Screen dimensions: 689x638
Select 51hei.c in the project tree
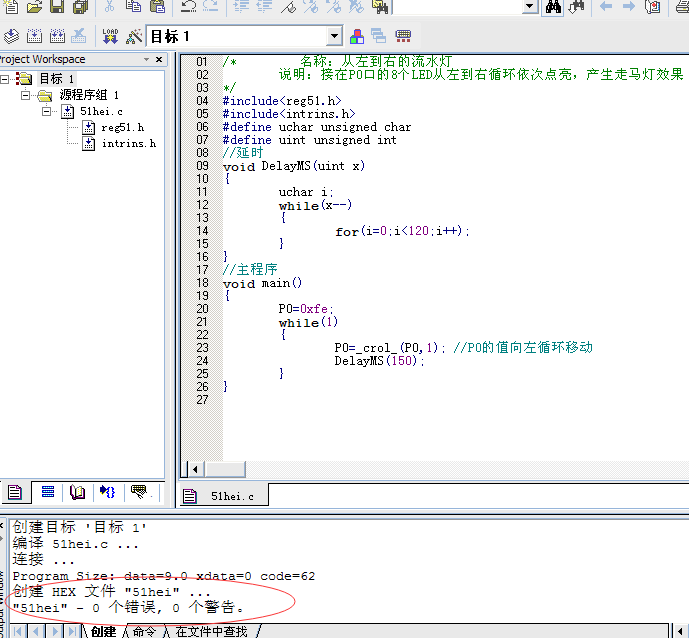(102, 112)
